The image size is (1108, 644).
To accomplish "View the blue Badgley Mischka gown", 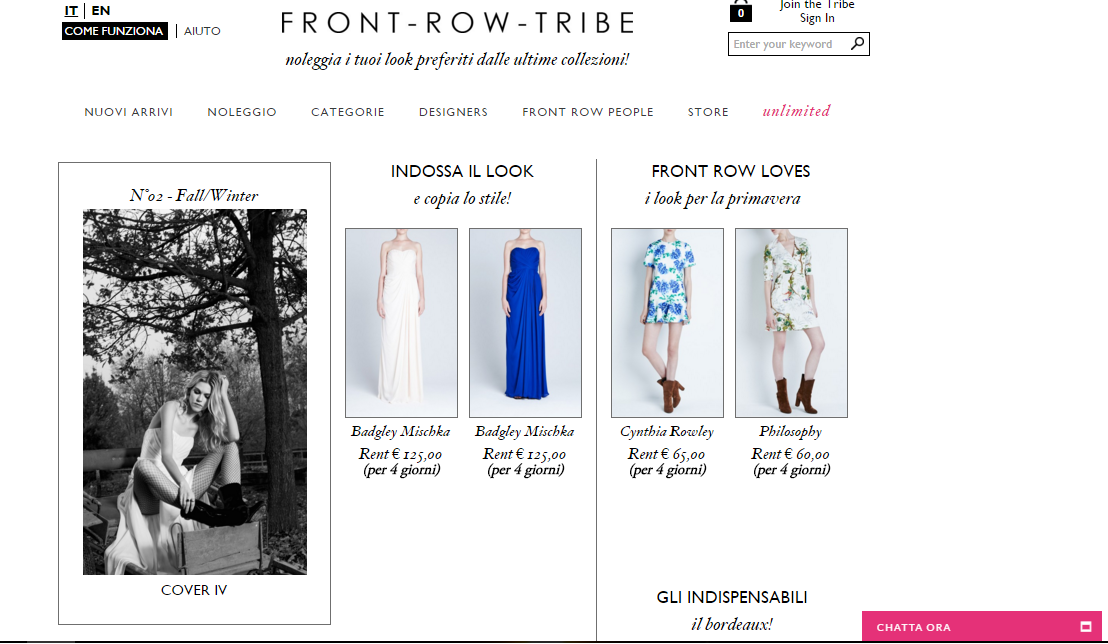I will coord(525,322).
